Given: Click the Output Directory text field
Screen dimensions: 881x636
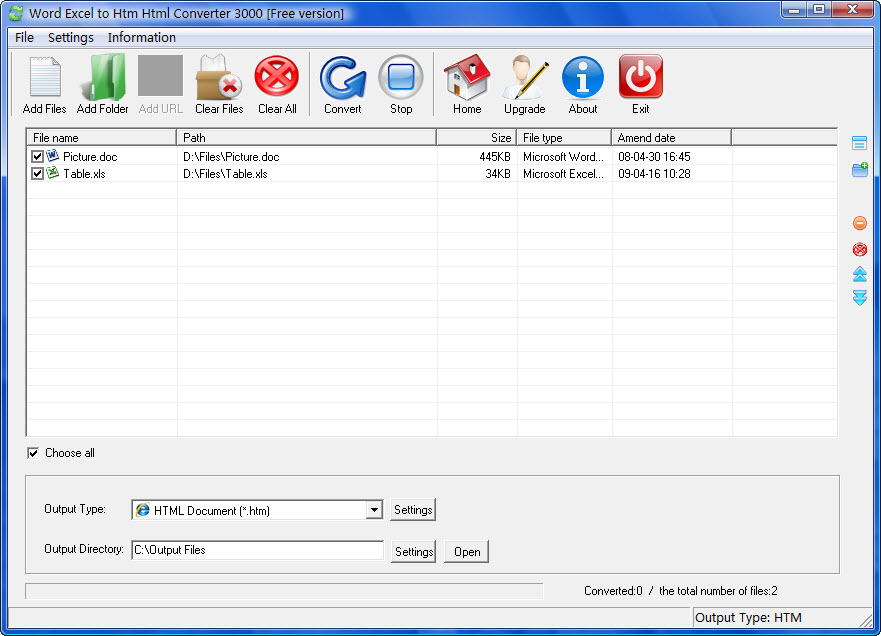Looking at the screenshot, I should point(257,550).
